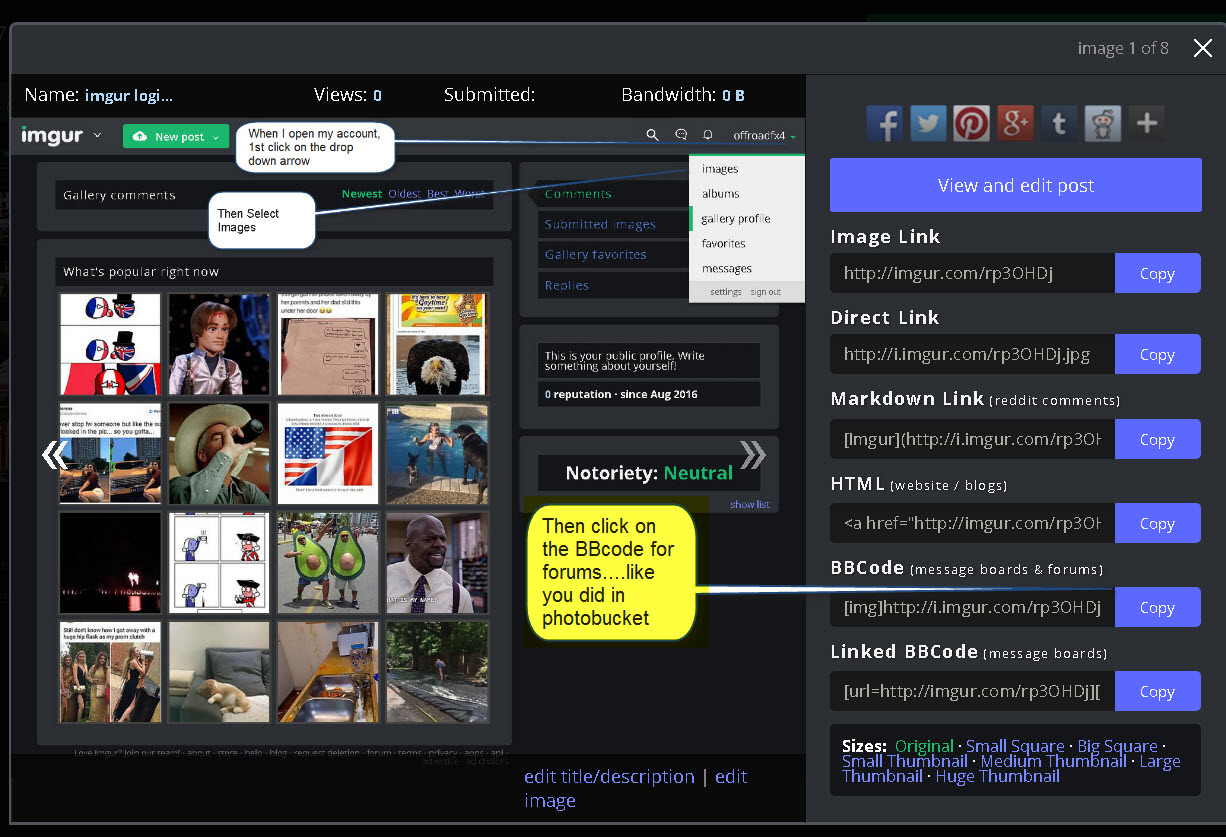Share image on Google Plus
Screen dimensions: 1226x837
[1016, 124]
